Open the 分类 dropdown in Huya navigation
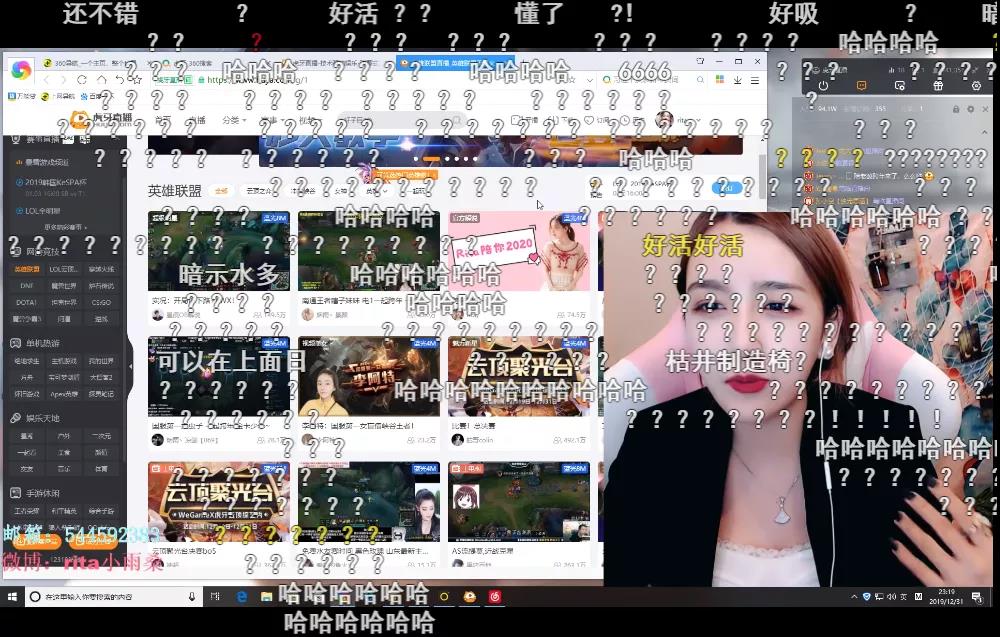Viewport: 1000px width, 637px height. (x=234, y=120)
